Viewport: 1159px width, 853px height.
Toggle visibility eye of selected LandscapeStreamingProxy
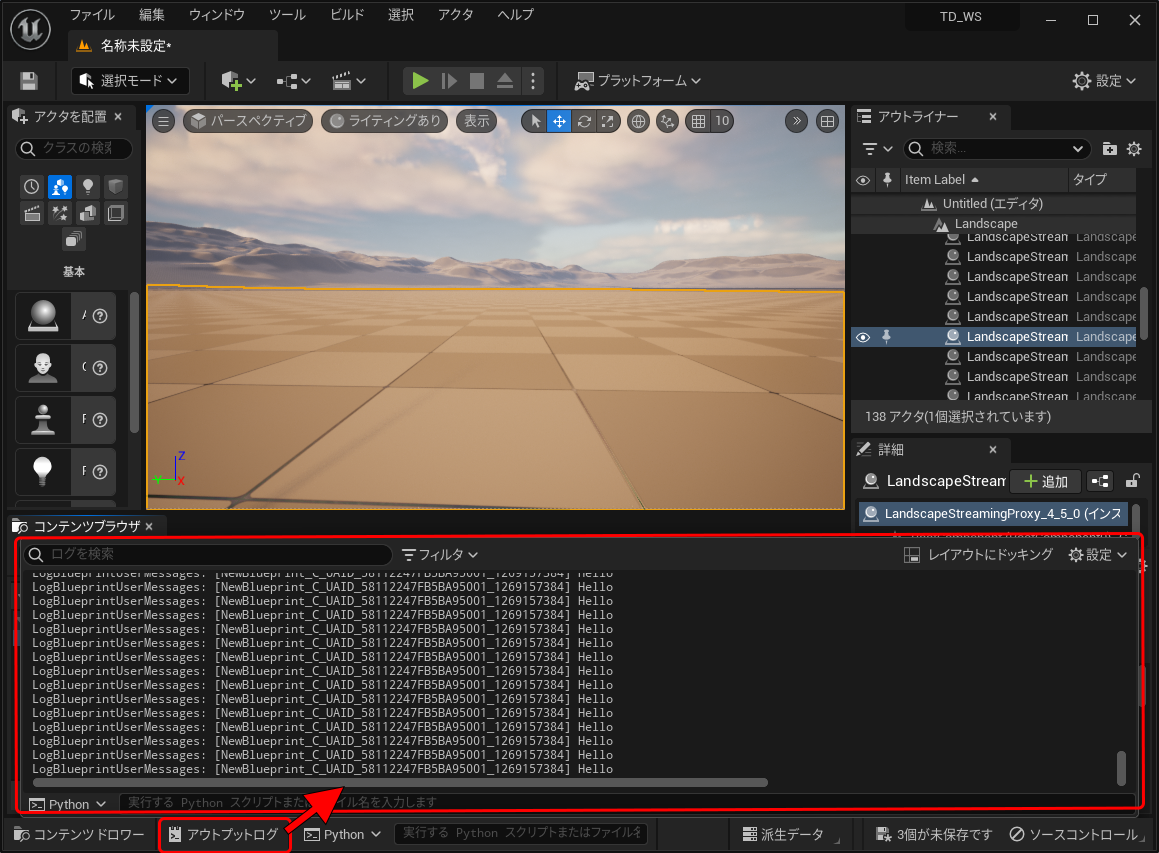pos(863,337)
